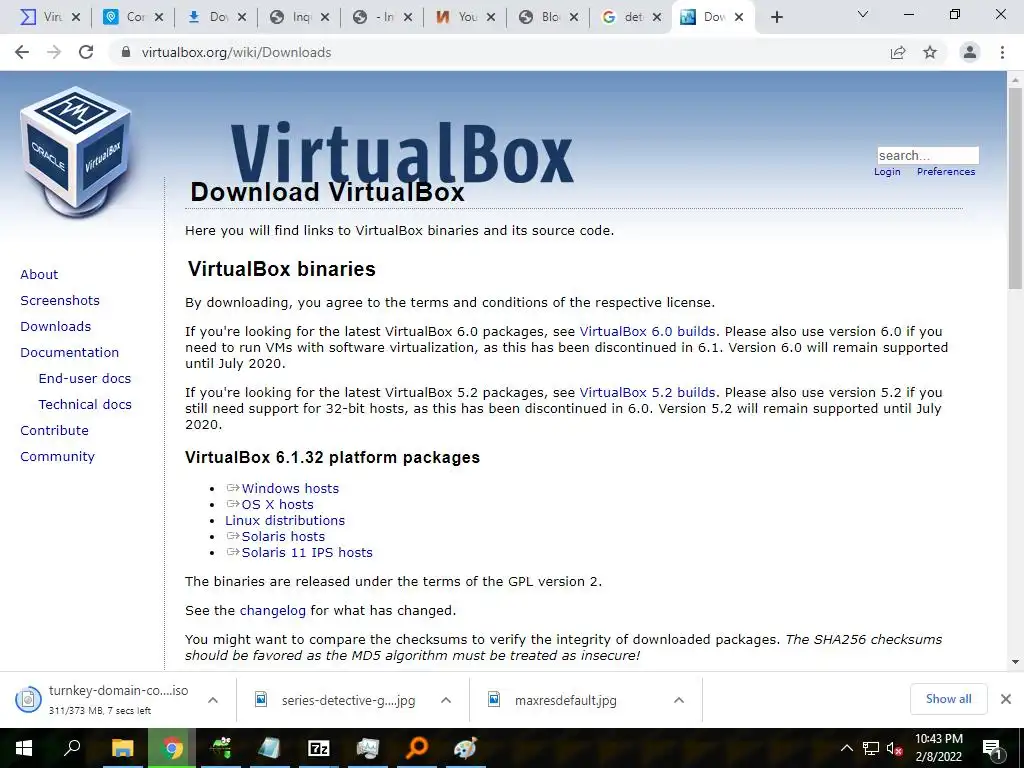Open 7-Zip from the taskbar
The width and height of the screenshot is (1024, 768).
[319, 748]
